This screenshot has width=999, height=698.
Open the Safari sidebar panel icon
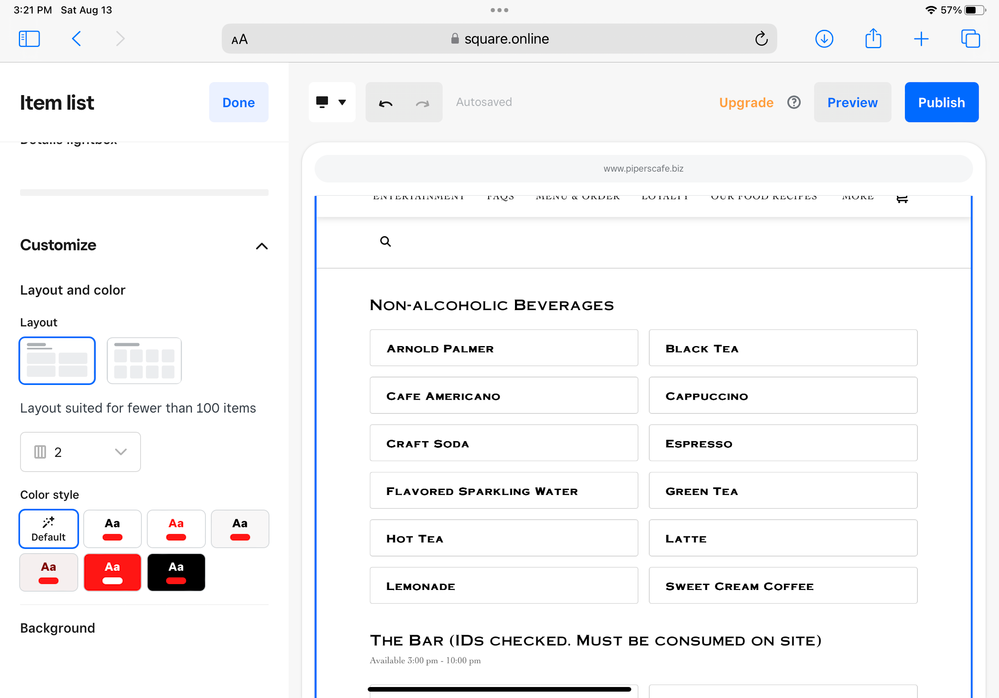(30, 39)
